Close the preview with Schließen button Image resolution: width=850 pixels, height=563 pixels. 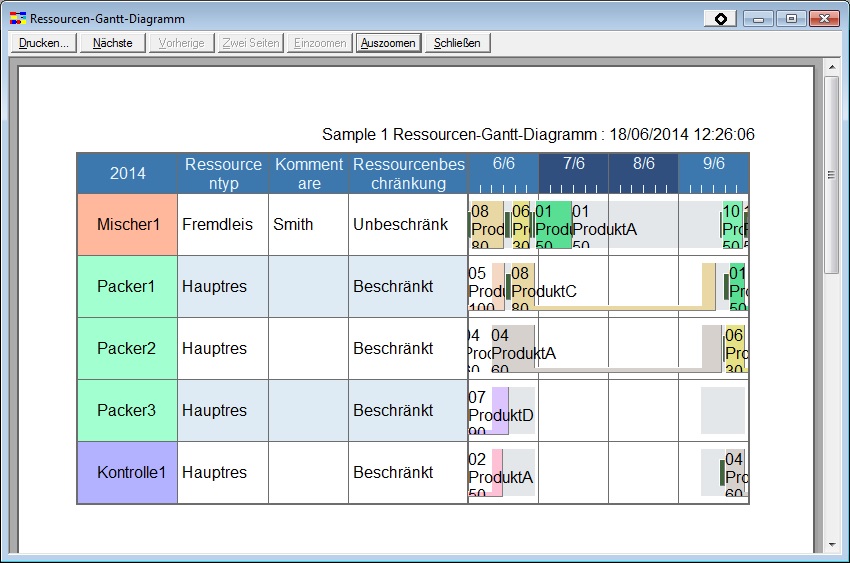[x=457, y=43]
